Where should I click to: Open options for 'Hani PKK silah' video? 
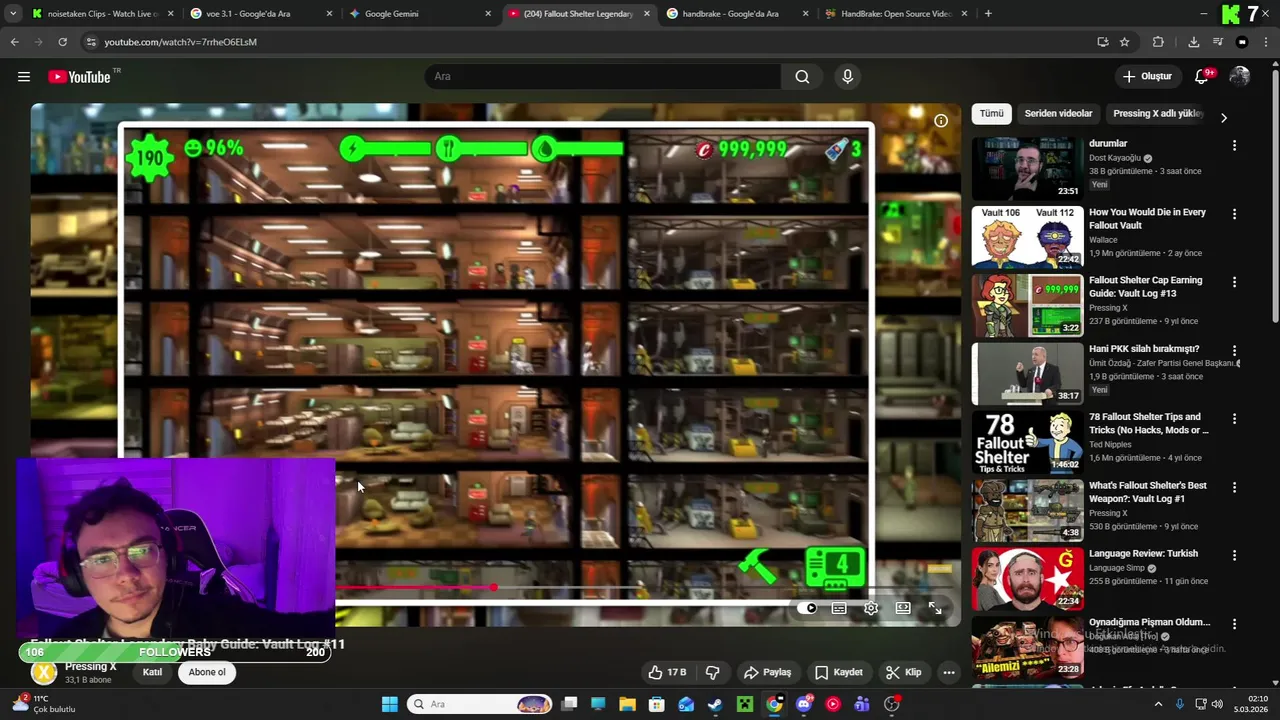tap(1234, 351)
